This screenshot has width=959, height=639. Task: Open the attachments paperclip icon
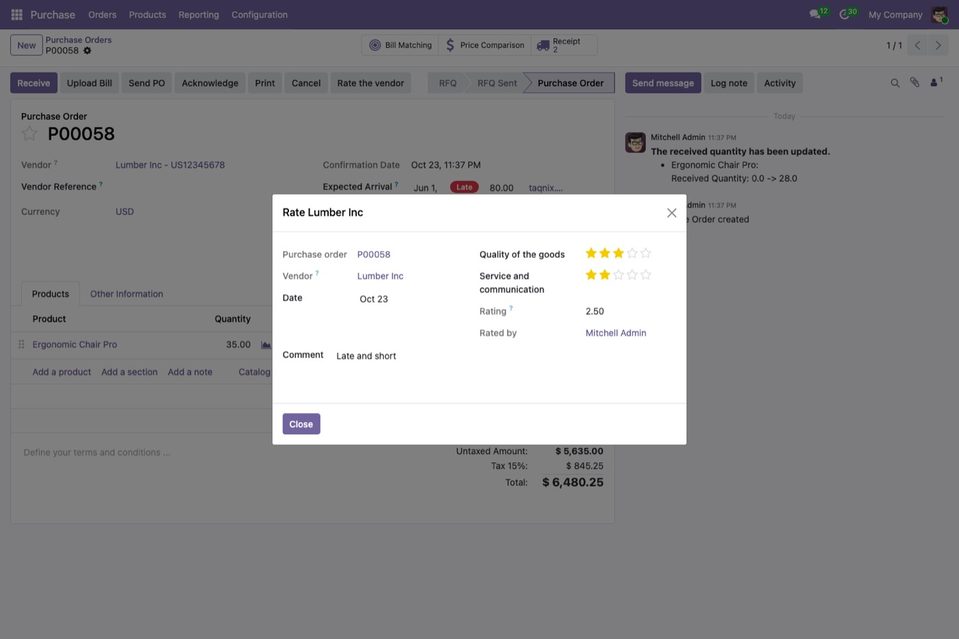coord(914,83)
